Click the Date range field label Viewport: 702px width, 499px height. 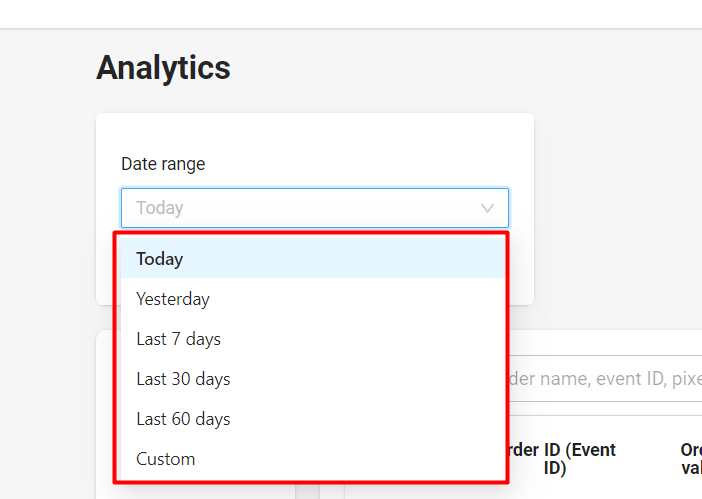tap(163, 164)
